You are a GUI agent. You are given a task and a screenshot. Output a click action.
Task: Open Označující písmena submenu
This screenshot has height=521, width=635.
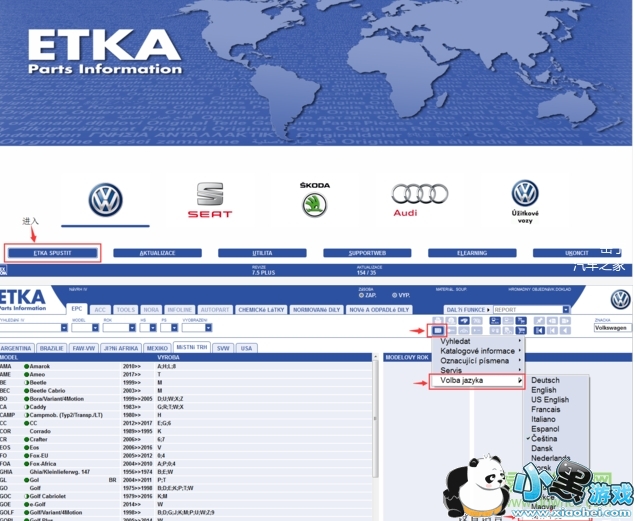point(477,361)
